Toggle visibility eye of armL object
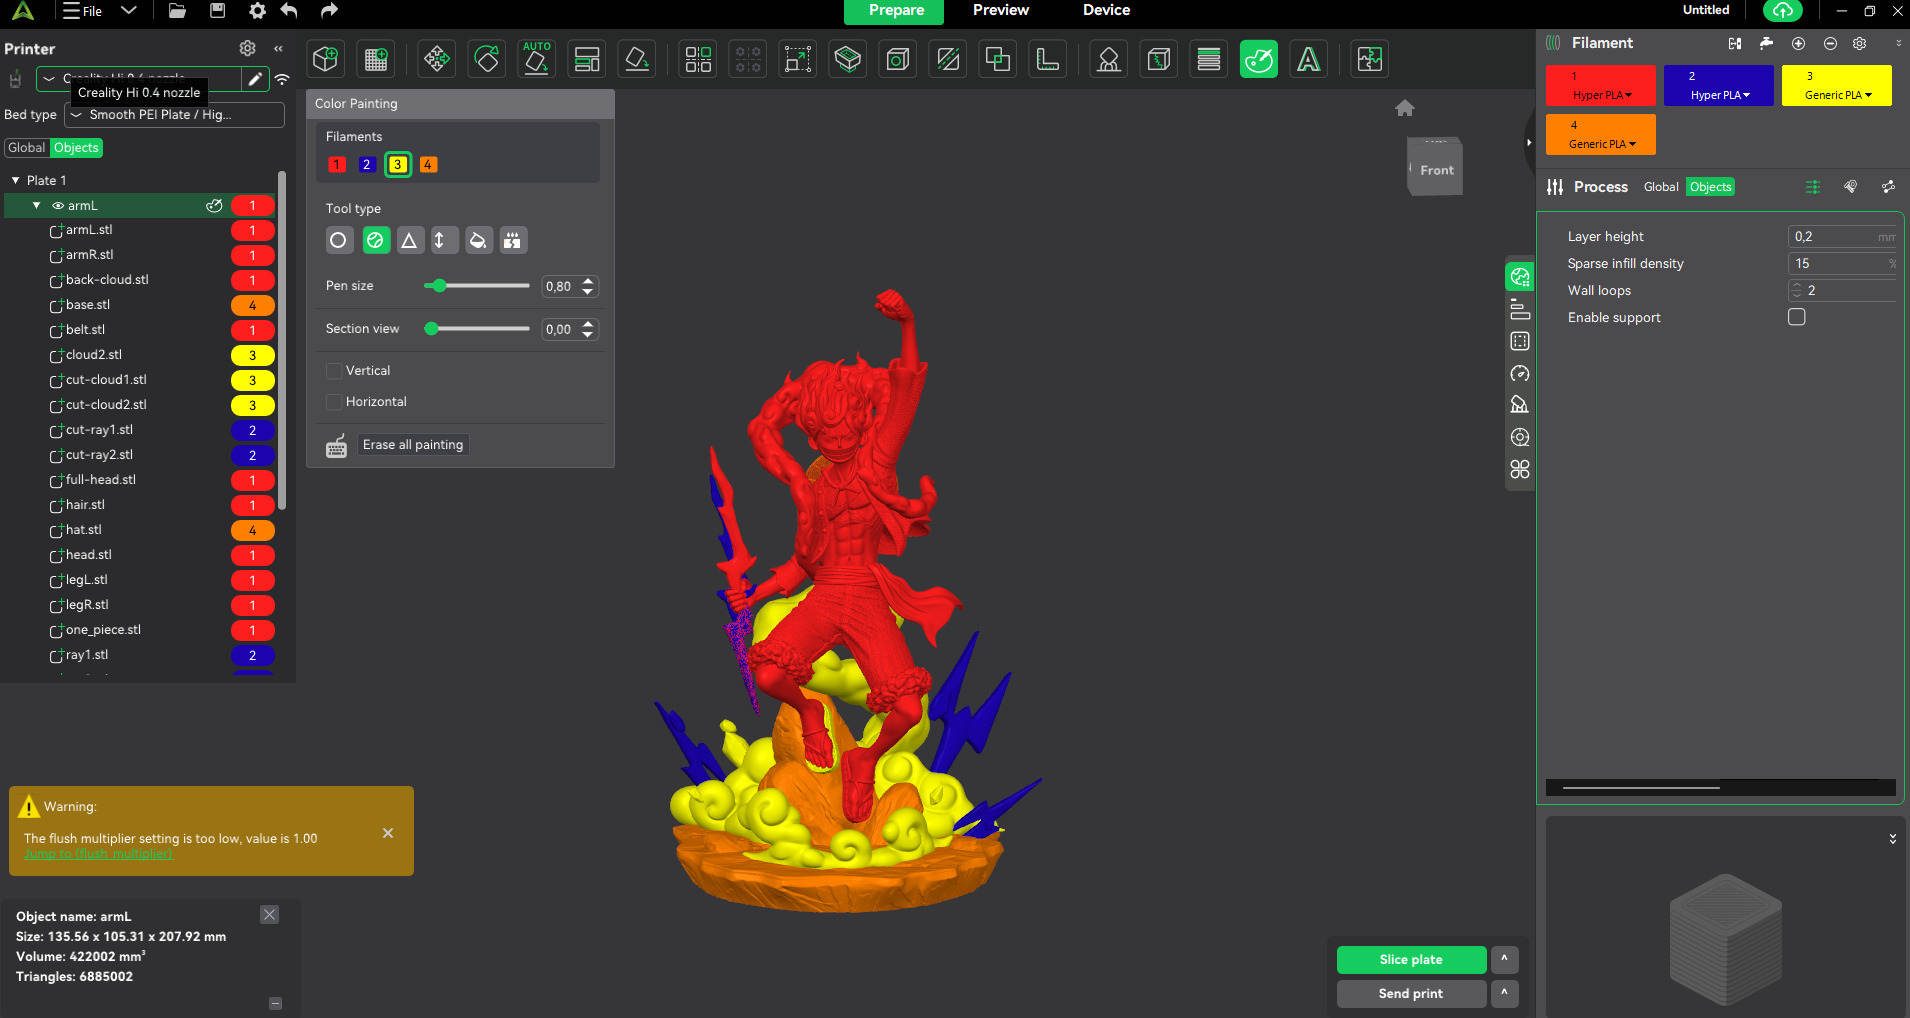Screen dimensions: 1910x1018 point(58,206)
